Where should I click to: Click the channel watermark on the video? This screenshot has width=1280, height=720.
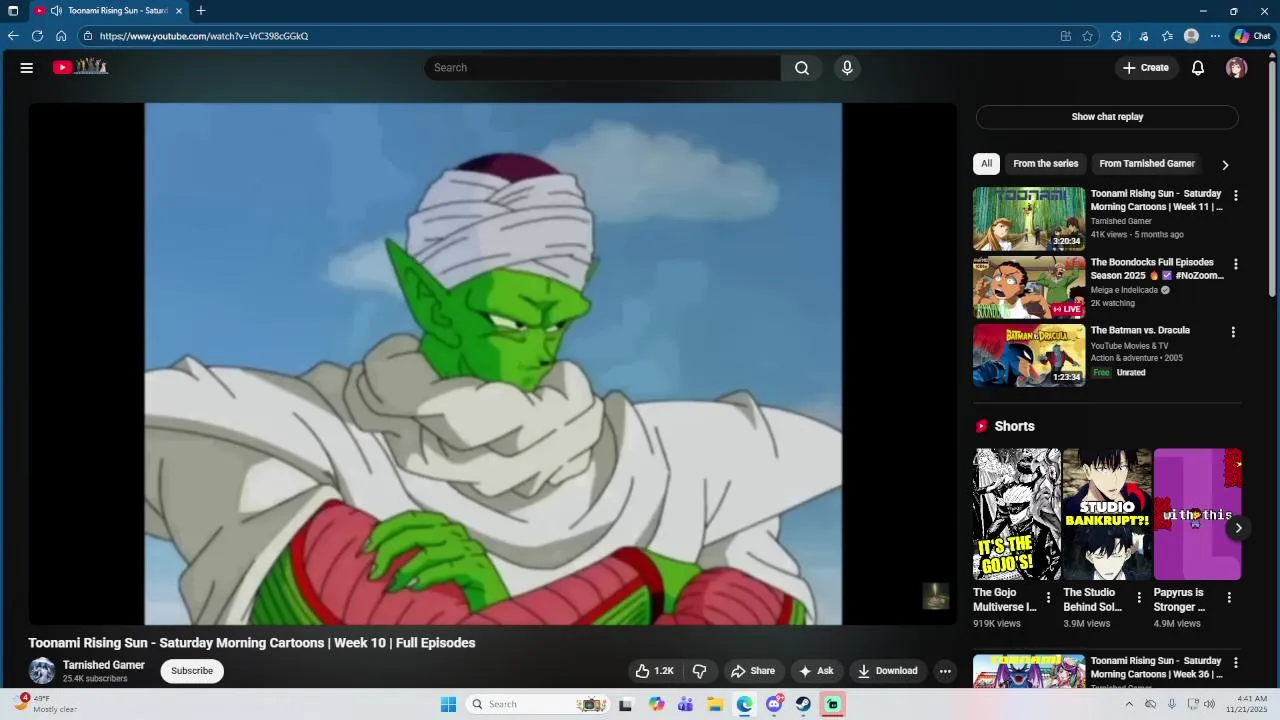pos(935,596)
